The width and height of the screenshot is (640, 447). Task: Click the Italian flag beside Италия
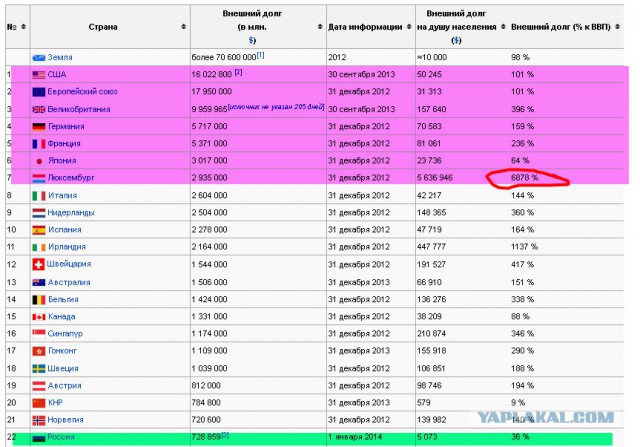[x=39, y=195]
